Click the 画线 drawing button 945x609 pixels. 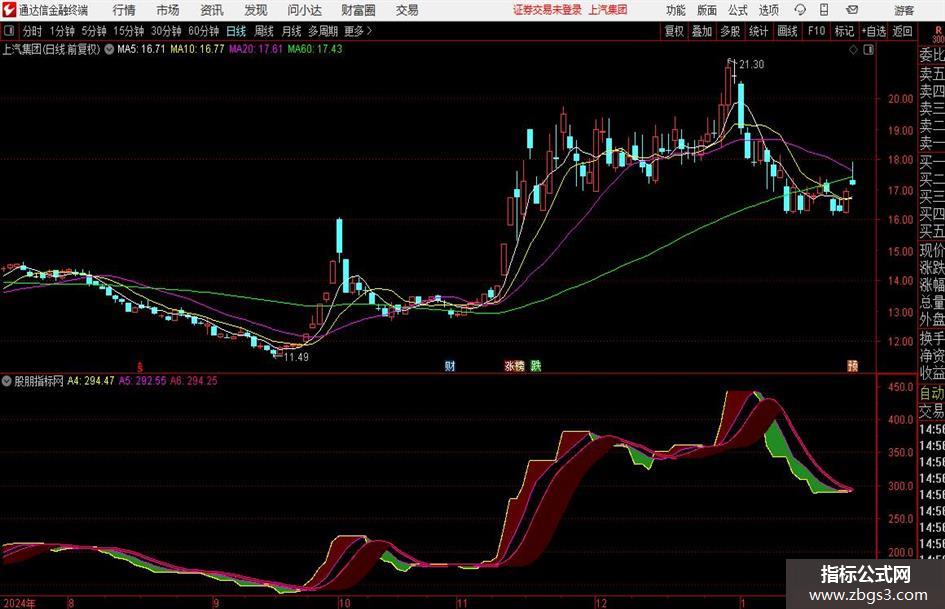tap(787, 31)
